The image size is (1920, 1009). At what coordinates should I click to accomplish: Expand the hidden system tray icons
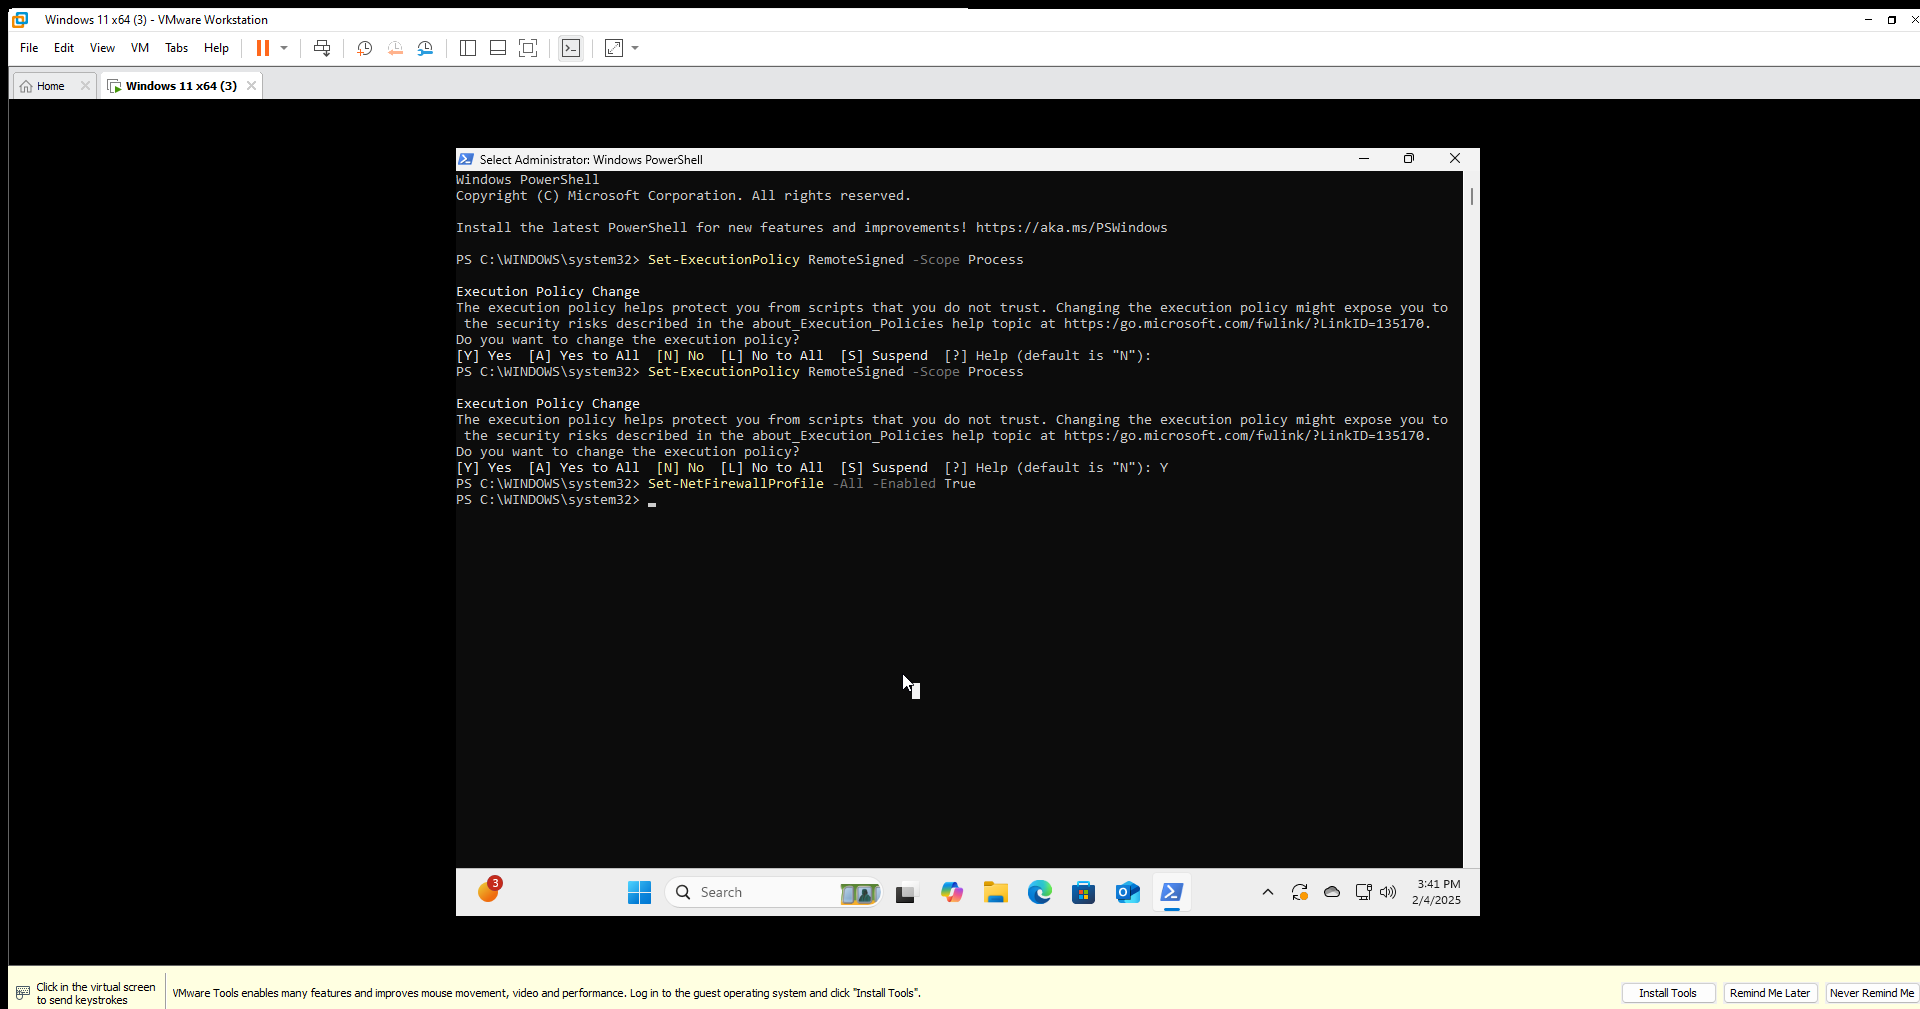[1267, 892]
